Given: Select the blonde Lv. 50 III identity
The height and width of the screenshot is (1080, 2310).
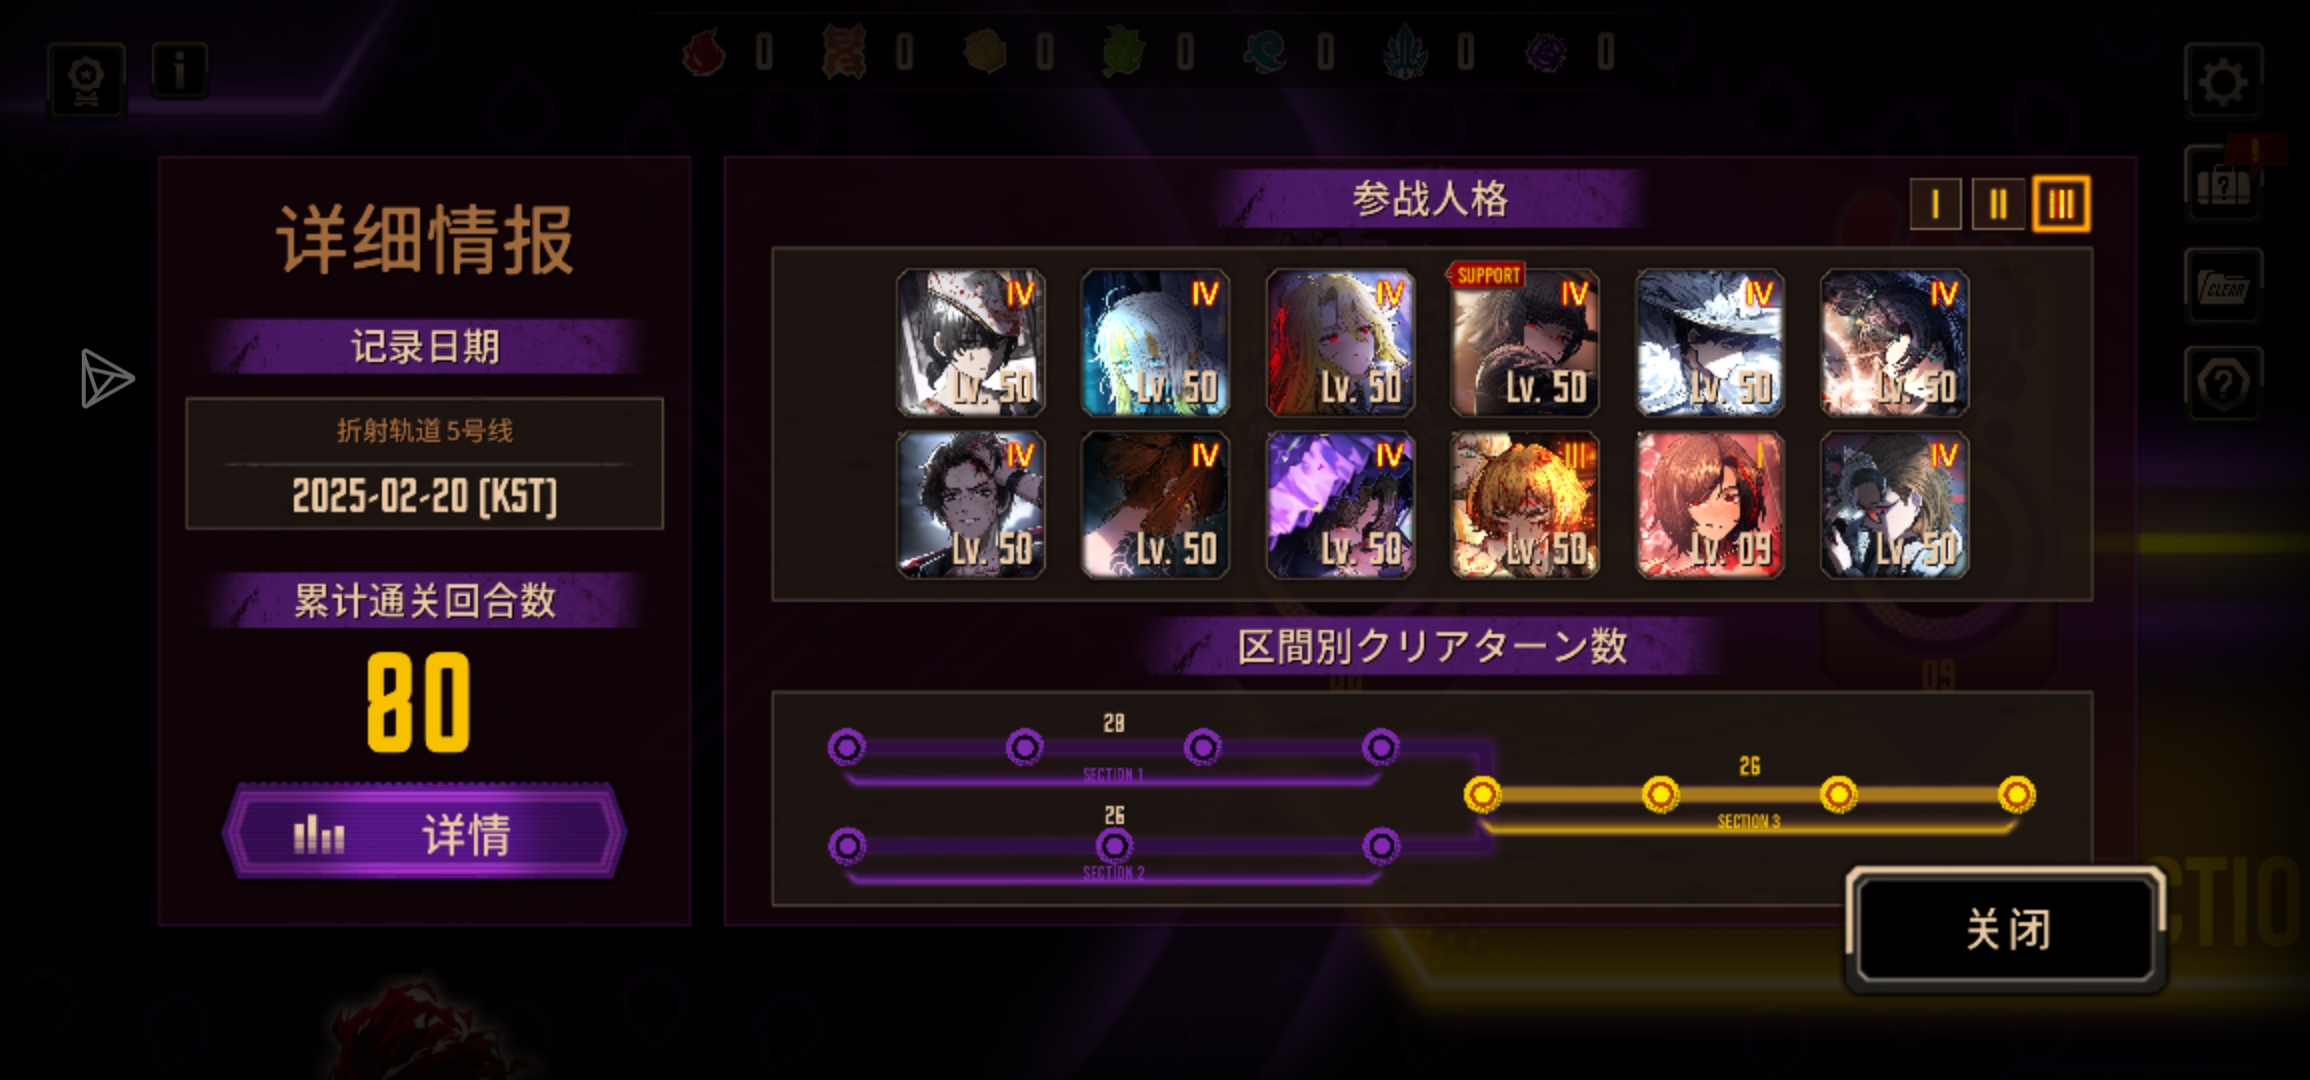Looking at the screenshot, I should click(1524, 505).
